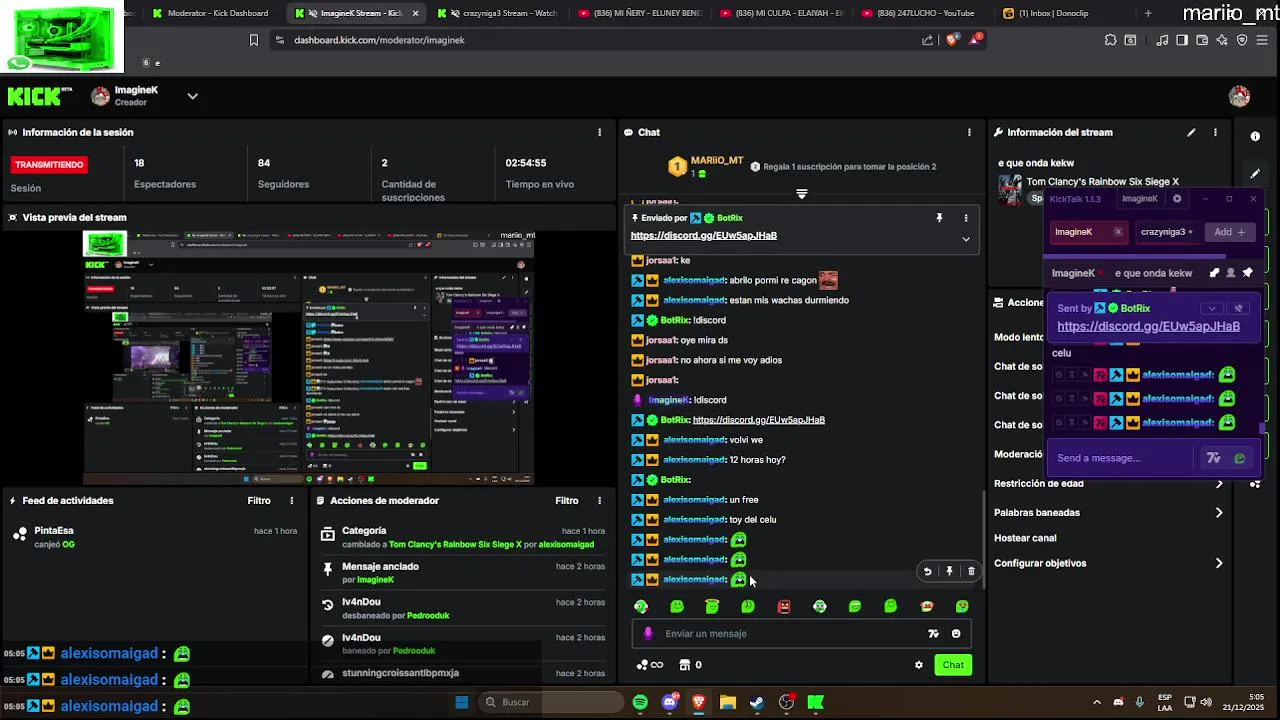The width and height of the screenshot is (1280, 720).
Task: Switch to MI ÑERY - ELUNEY browser tab
Action: pos(638,13)
